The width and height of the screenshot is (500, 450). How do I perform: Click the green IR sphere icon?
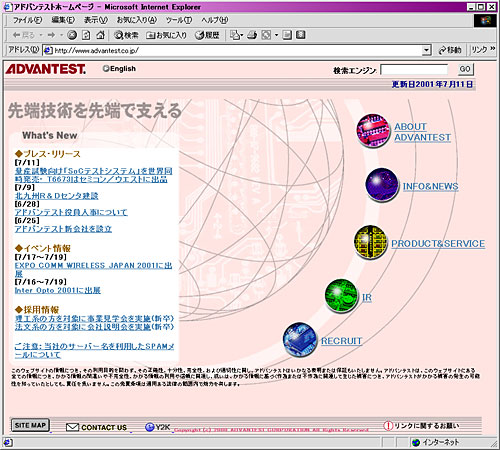tap(342, 296)
